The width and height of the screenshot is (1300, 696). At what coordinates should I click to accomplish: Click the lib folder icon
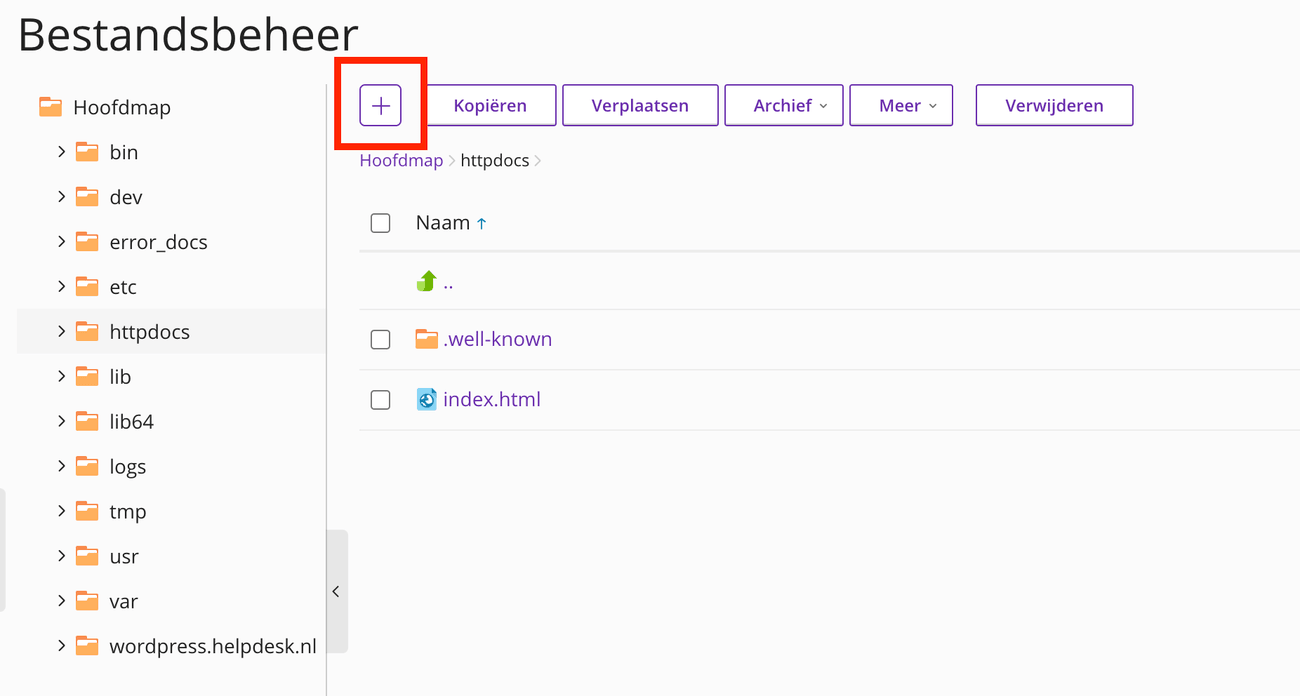87,377
